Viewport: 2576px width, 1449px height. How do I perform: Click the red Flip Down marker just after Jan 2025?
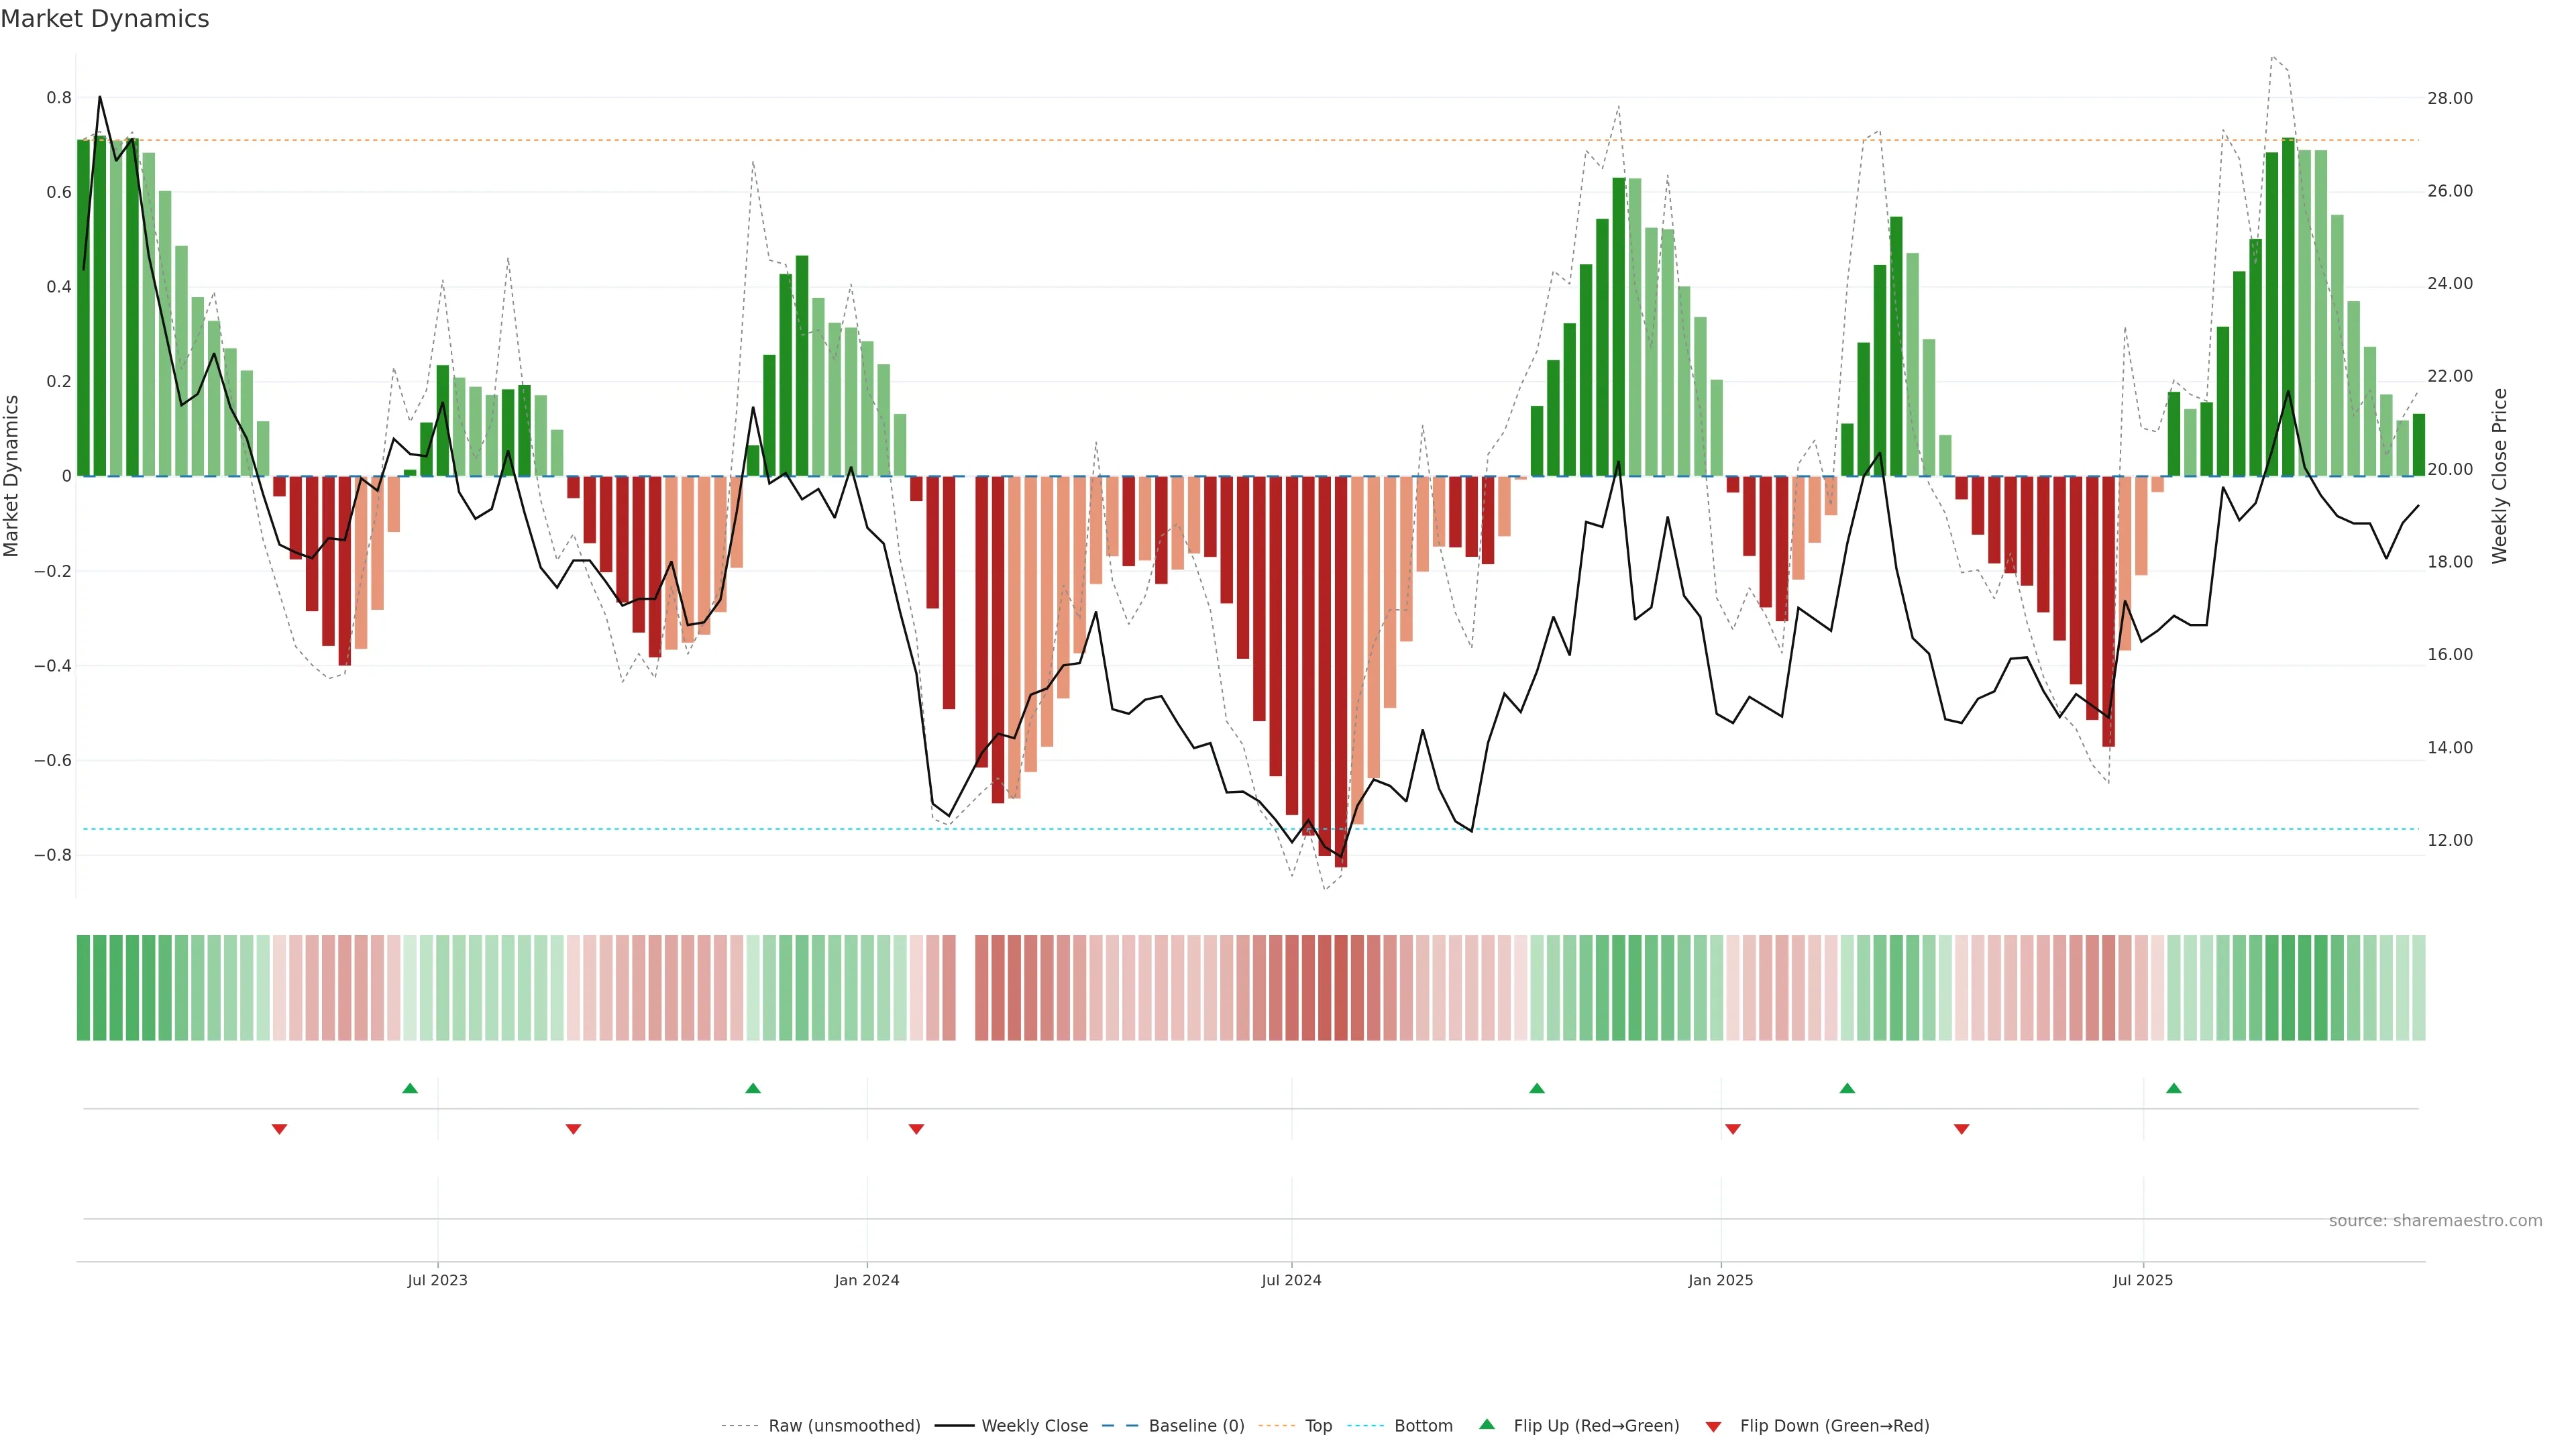point(1733,1129)
